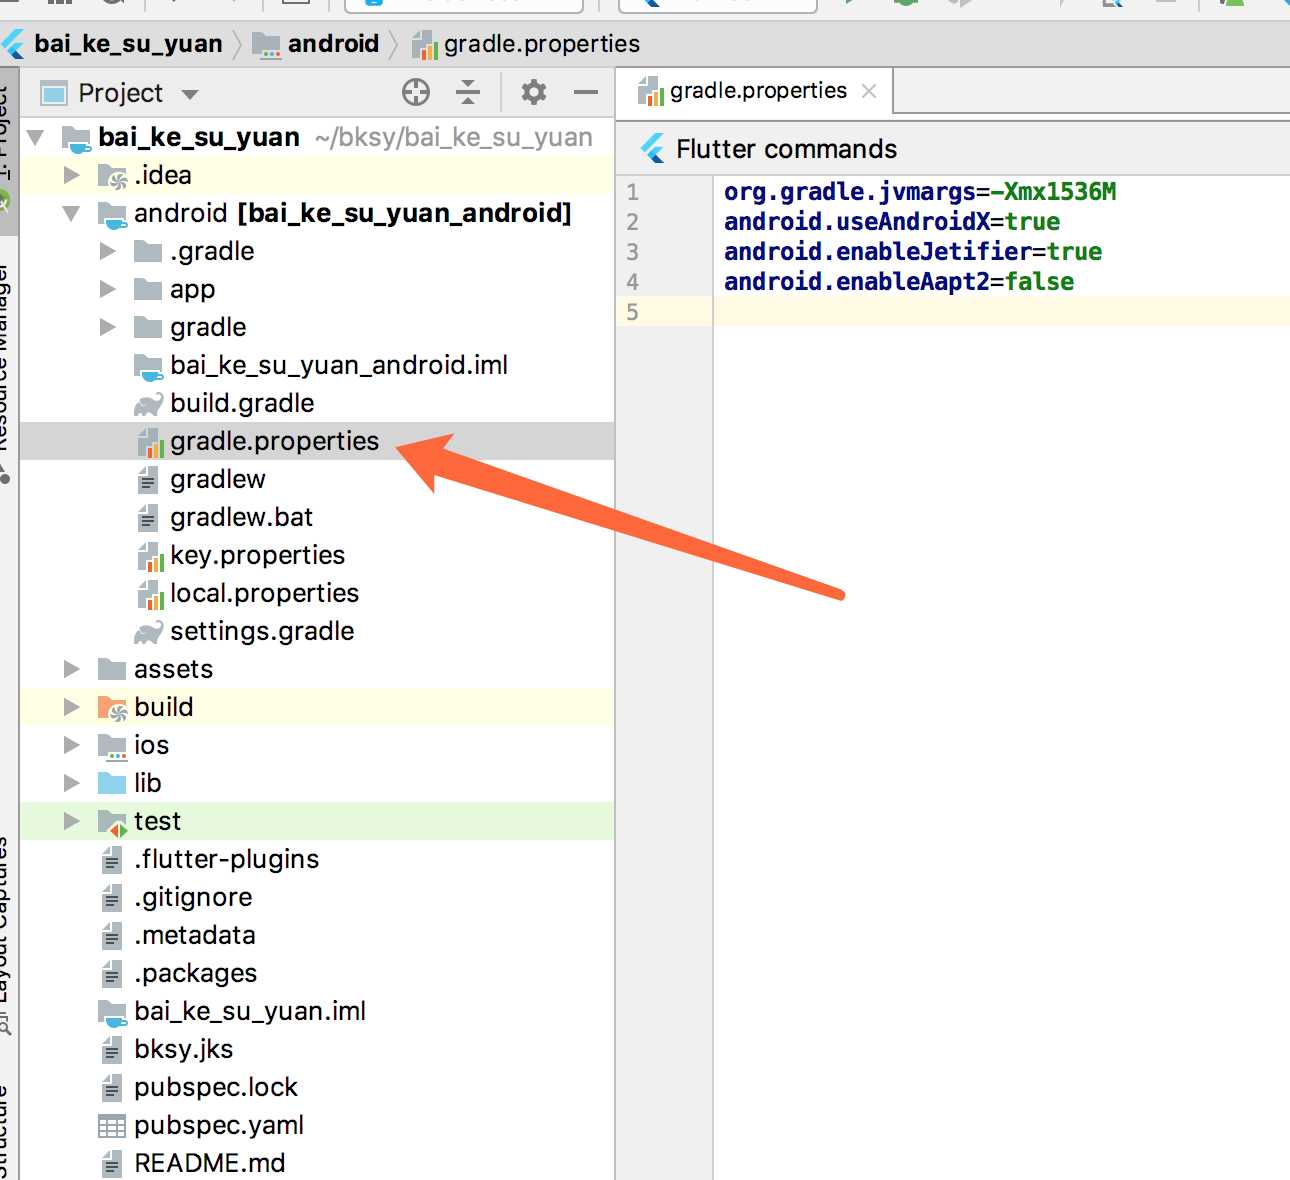Open the Project view dropdown
Viewport: 1290px width, 1180px height.
(190, 94)
